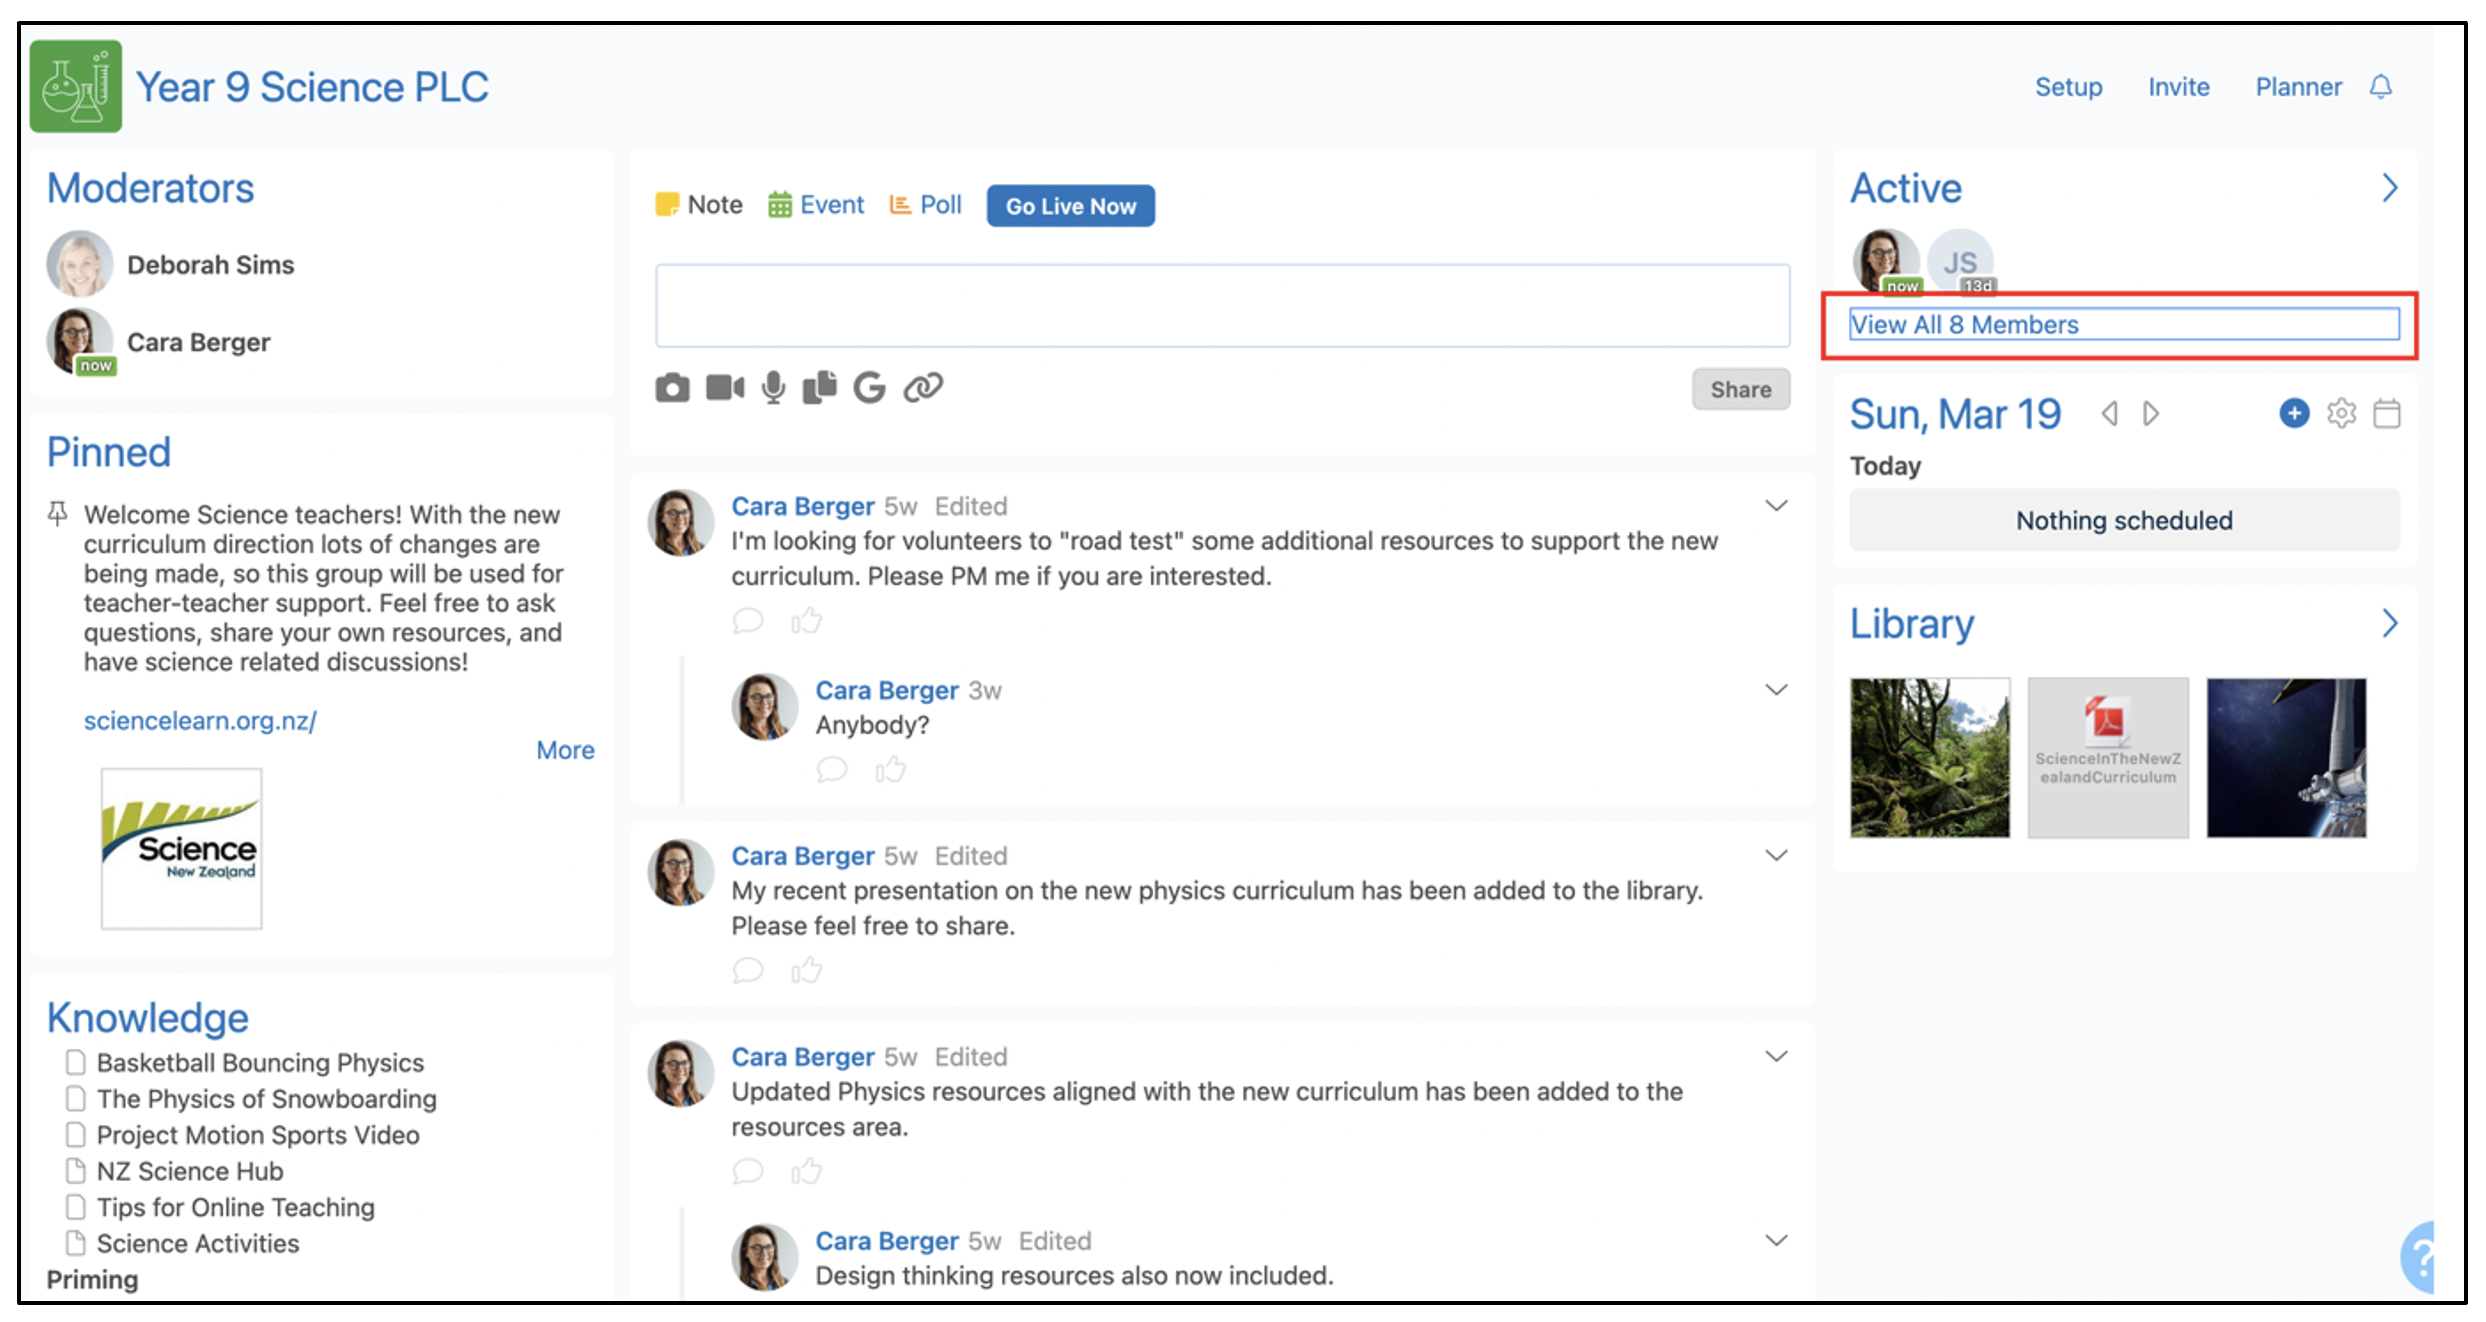Click the video camera attachment icon
Image resolution: width=2486 pixels, height=1322 pixels.
724,387
